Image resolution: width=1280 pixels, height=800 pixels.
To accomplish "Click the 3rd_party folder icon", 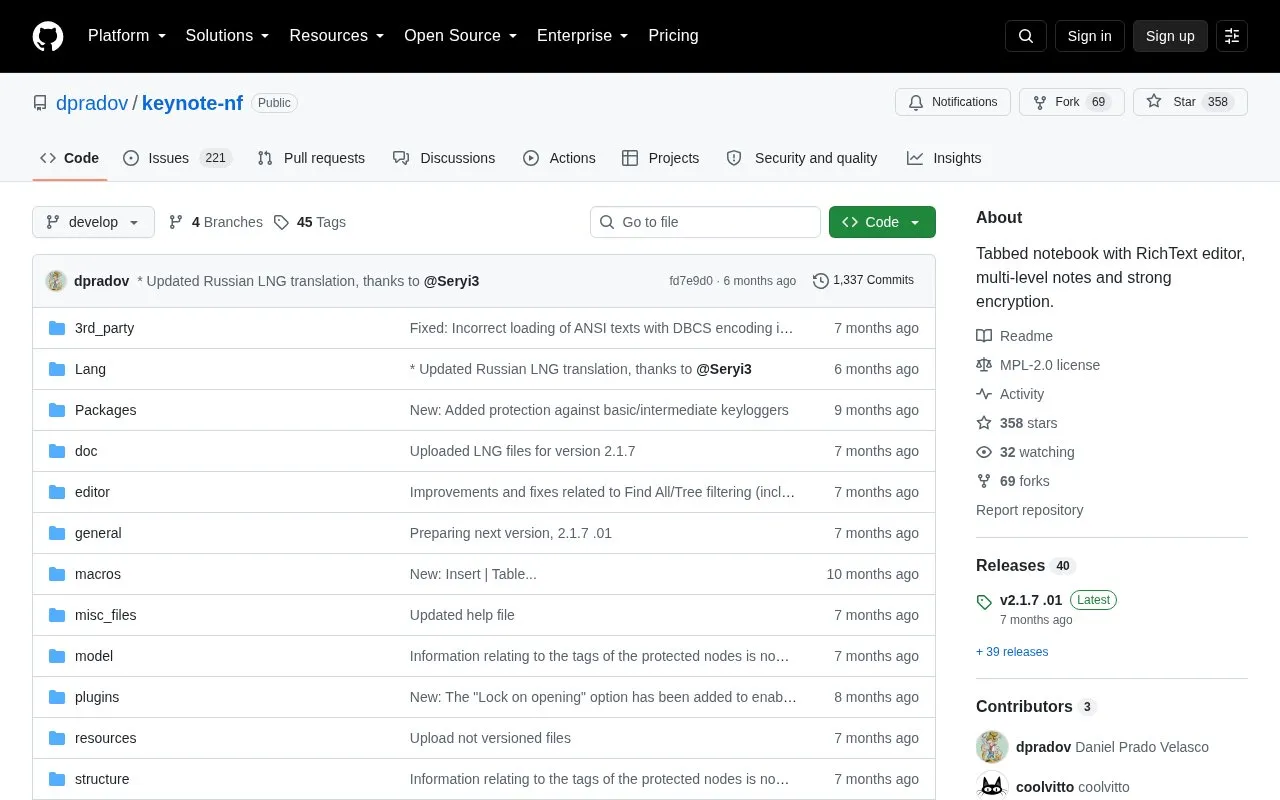I will (57, 328).
